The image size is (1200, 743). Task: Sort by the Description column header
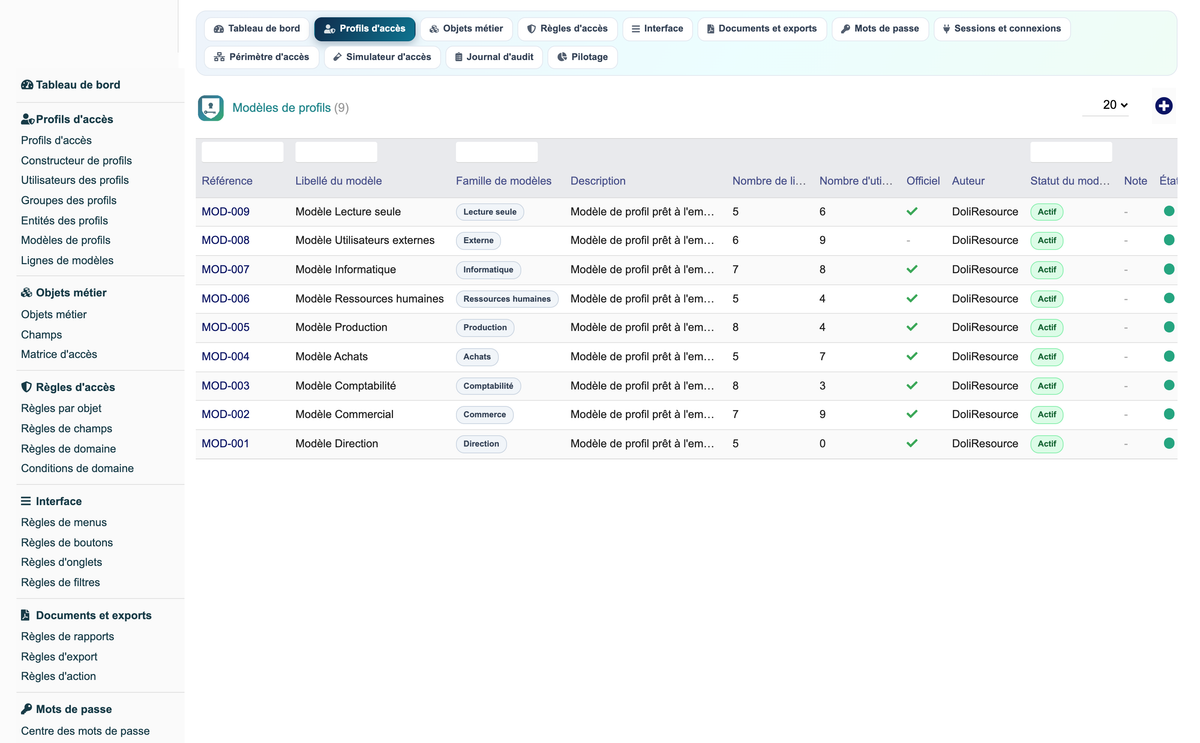tap(598, 181)
